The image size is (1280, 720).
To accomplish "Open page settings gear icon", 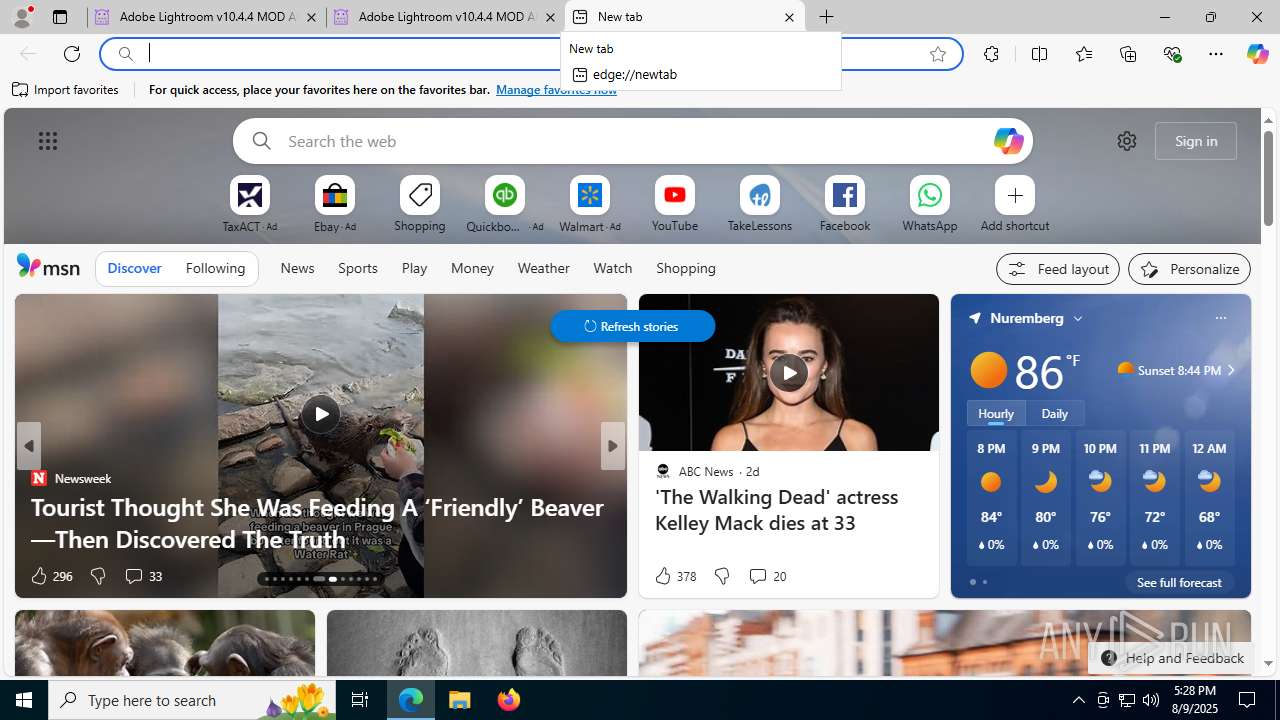I will [x=1127, y=141].
